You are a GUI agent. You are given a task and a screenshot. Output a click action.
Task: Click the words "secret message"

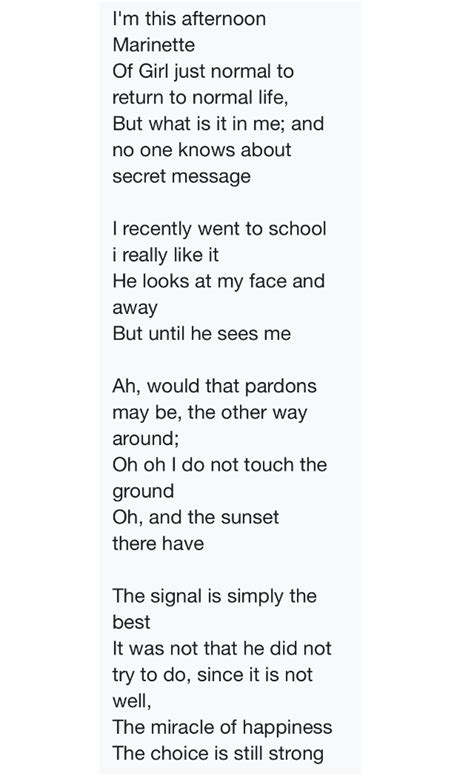tap(181, 177)
